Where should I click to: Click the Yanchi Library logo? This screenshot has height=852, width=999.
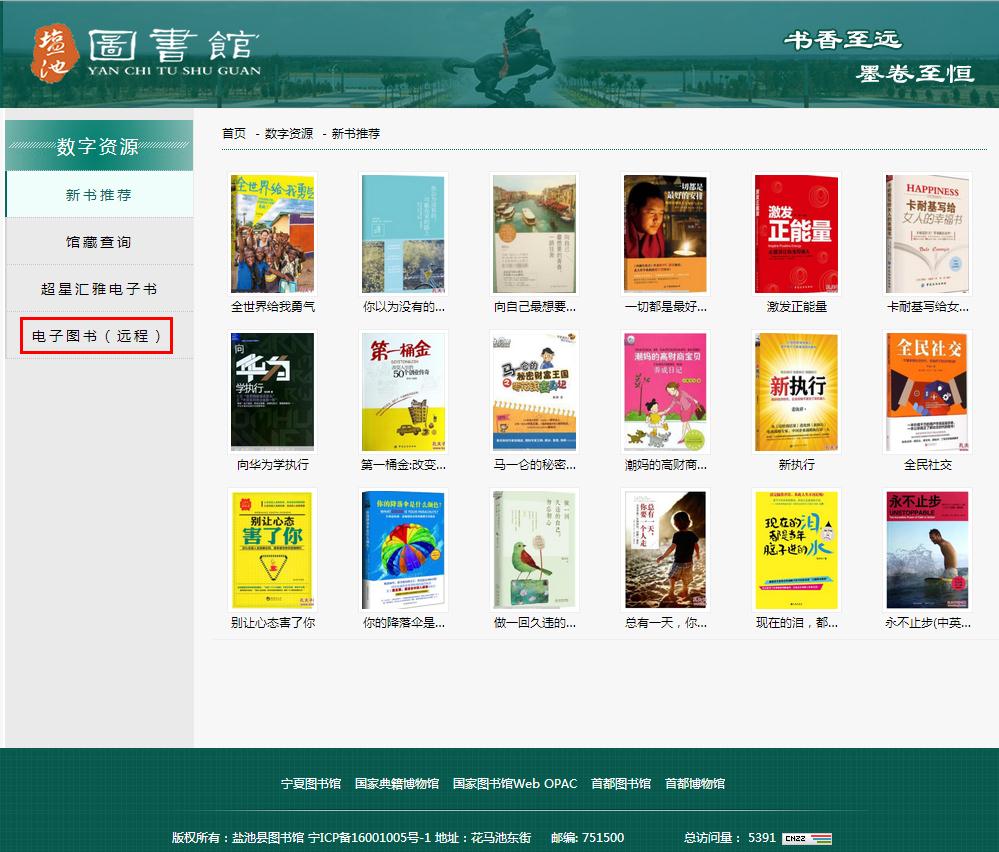pos(147,52)
